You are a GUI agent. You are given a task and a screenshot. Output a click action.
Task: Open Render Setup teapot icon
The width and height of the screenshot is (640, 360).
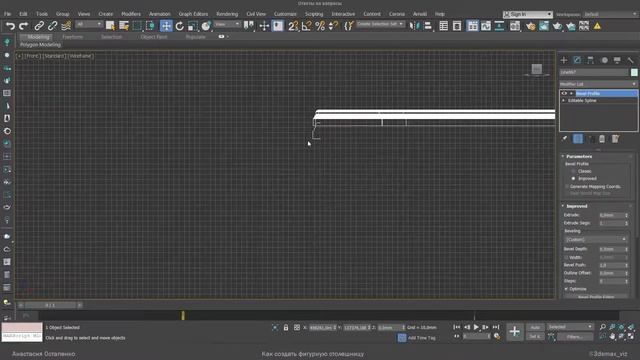click(530, 26)
